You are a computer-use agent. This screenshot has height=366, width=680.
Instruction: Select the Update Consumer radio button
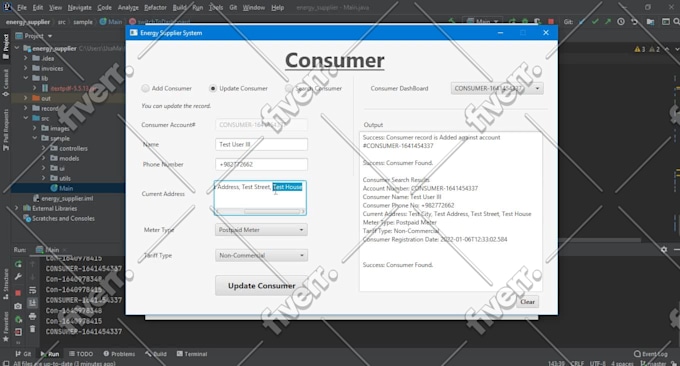click(212, 88)
